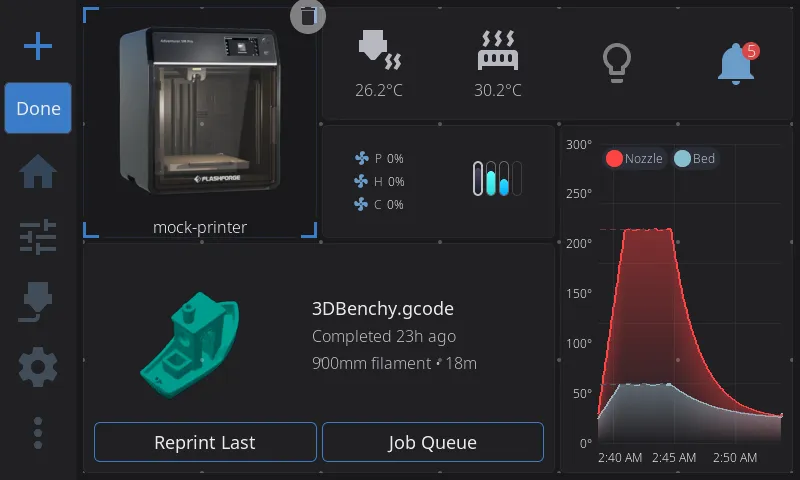The height and width of the screenshot is (480, 800).
Task: Select the mock-printer image
Action: tap(200, 111)
